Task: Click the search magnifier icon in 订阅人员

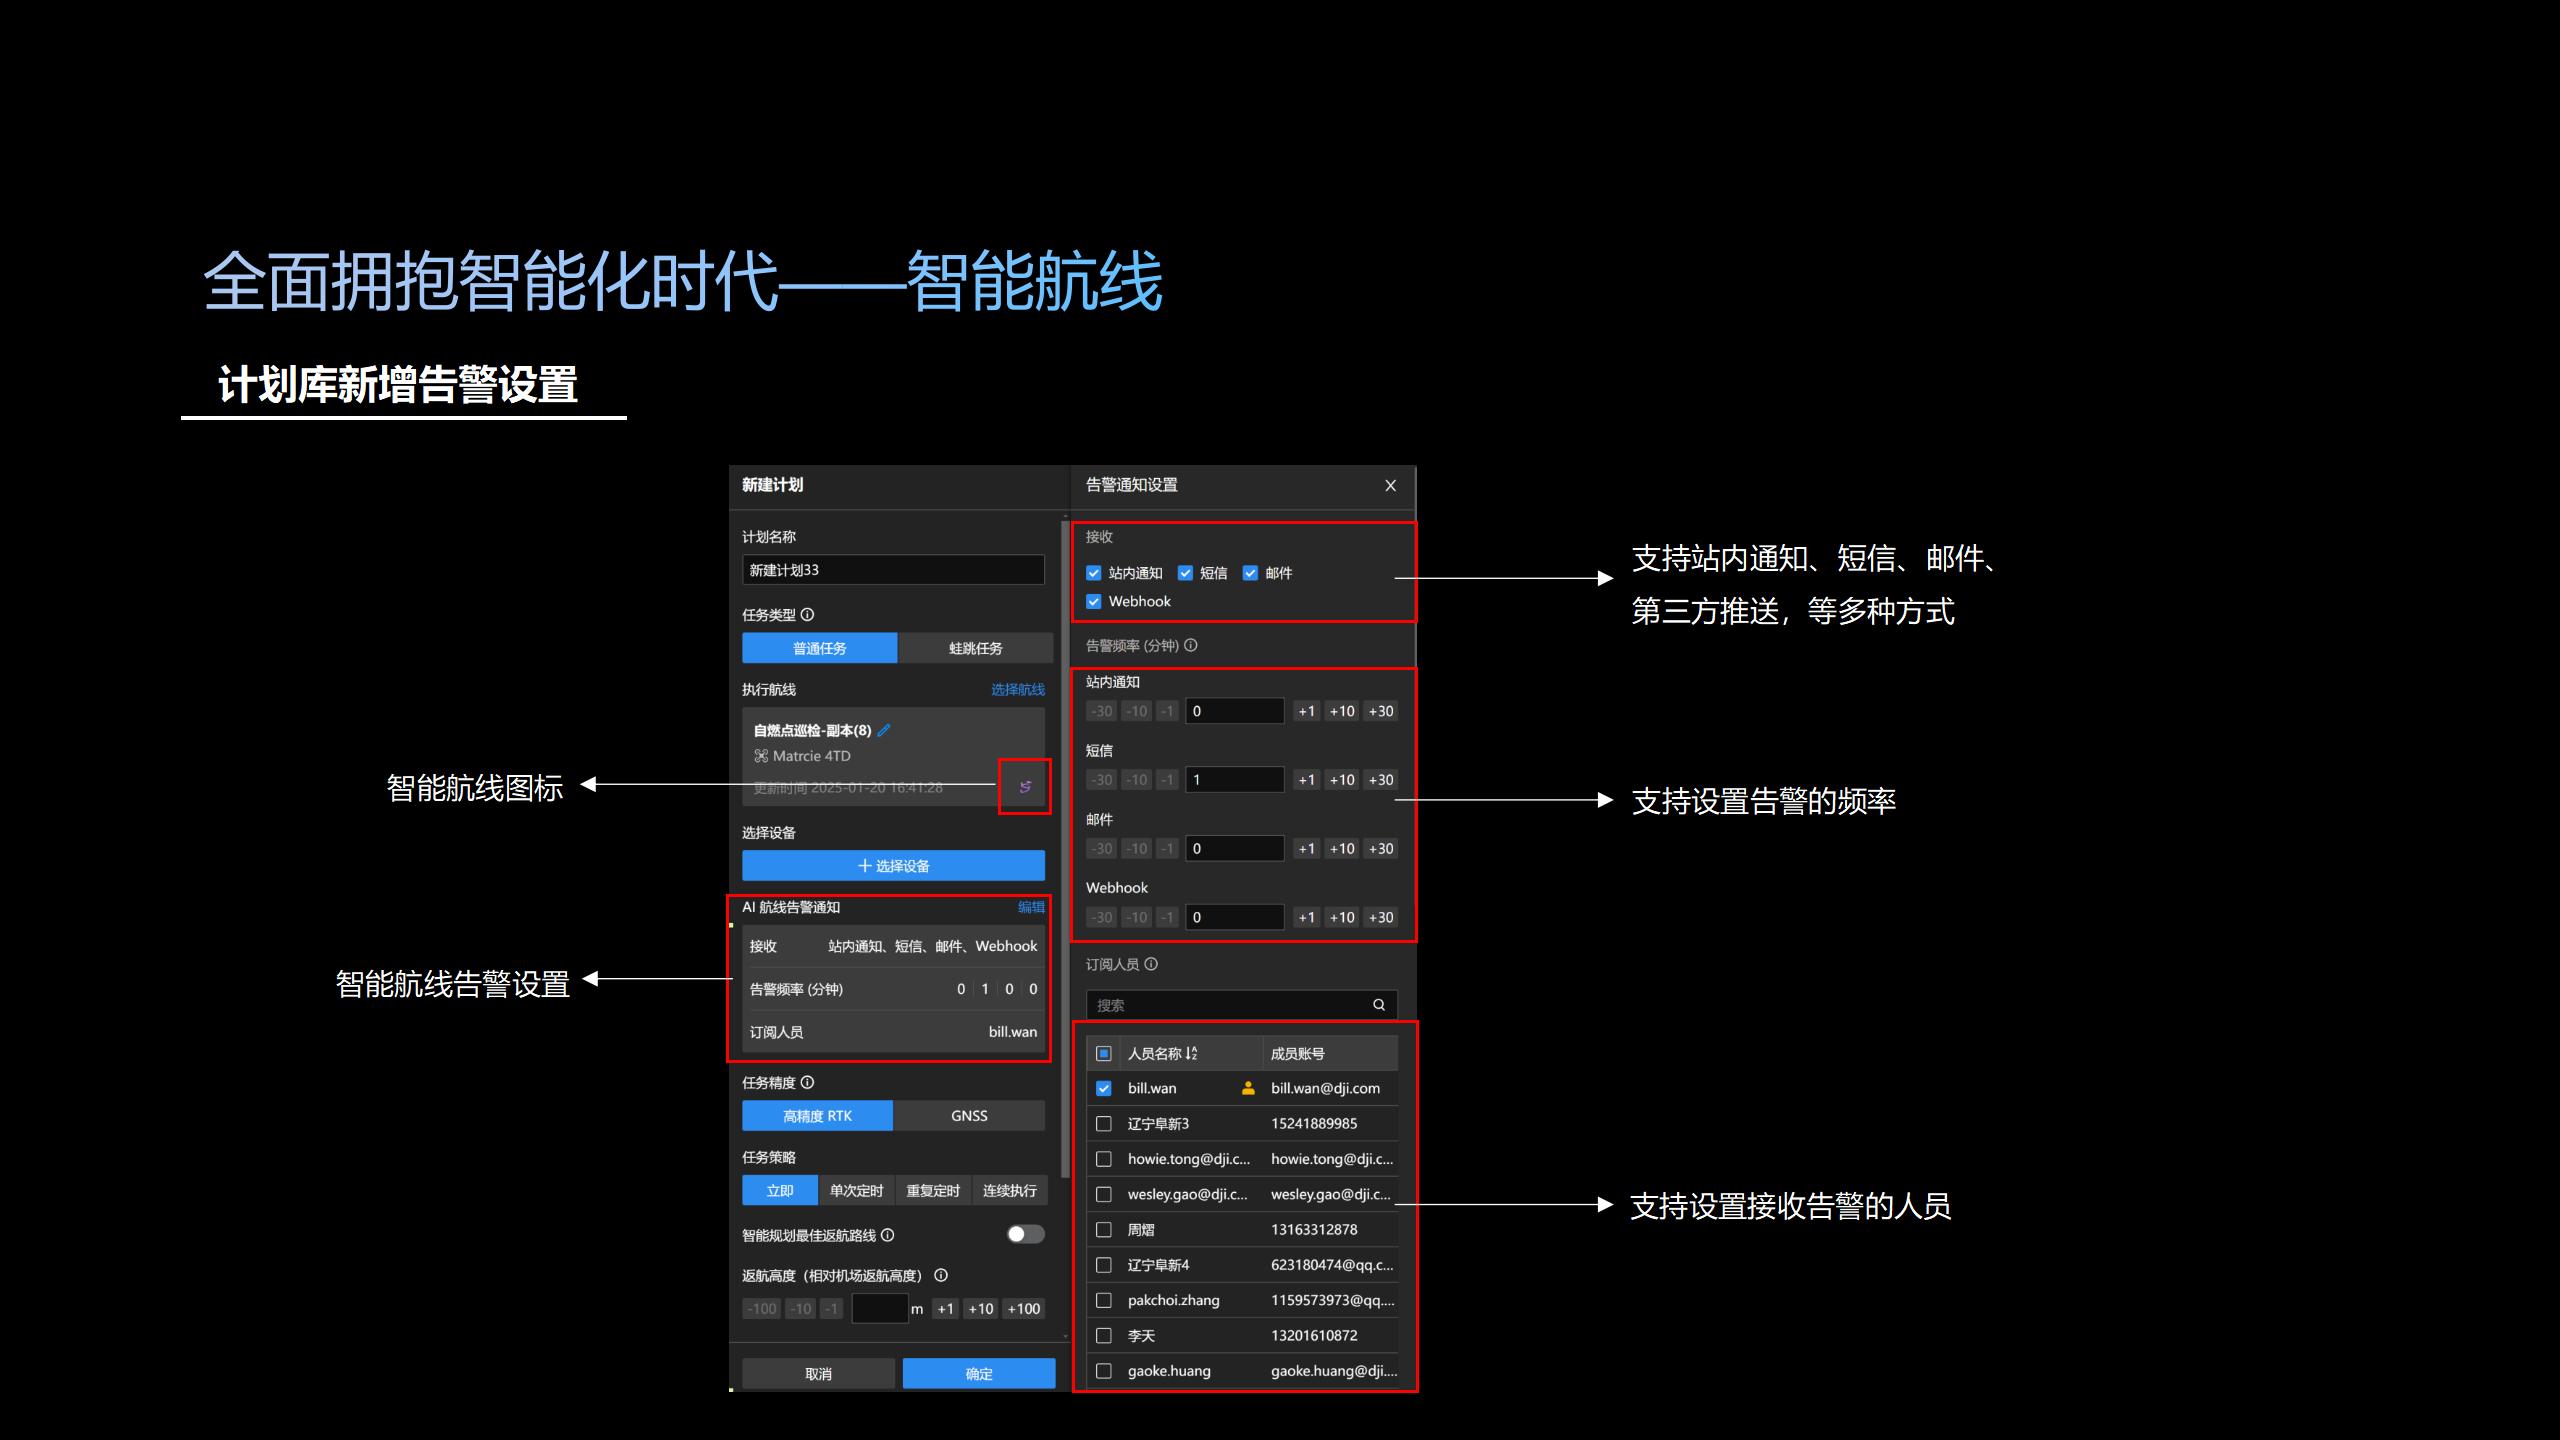Action: pyautogui.click(x=1379, y=1005)
